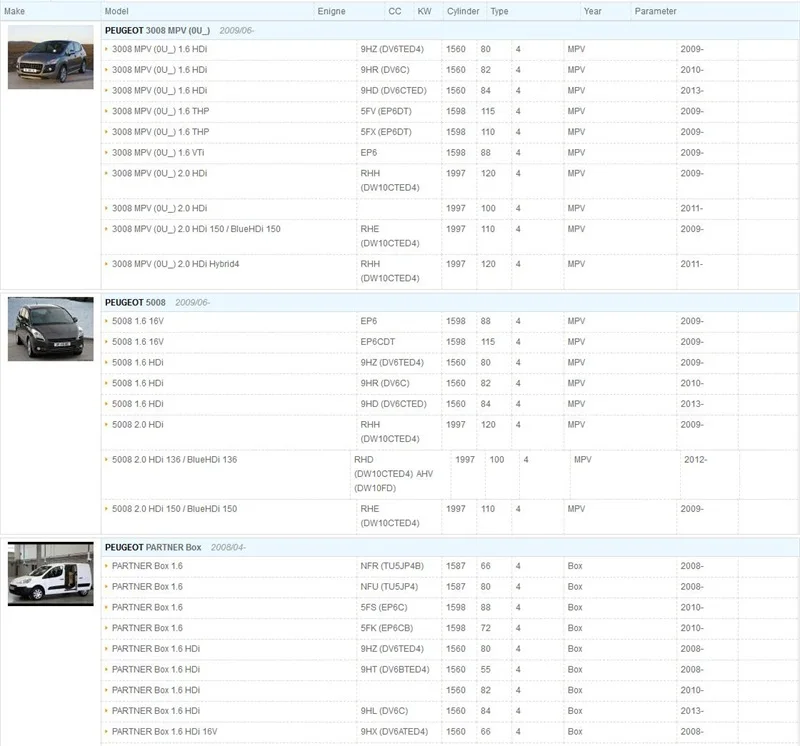The height and width of the screenshot is (746, 800).
Task: Open PARTNER Box 1.6 entry with NFR engine
Action: coord(147,566)
